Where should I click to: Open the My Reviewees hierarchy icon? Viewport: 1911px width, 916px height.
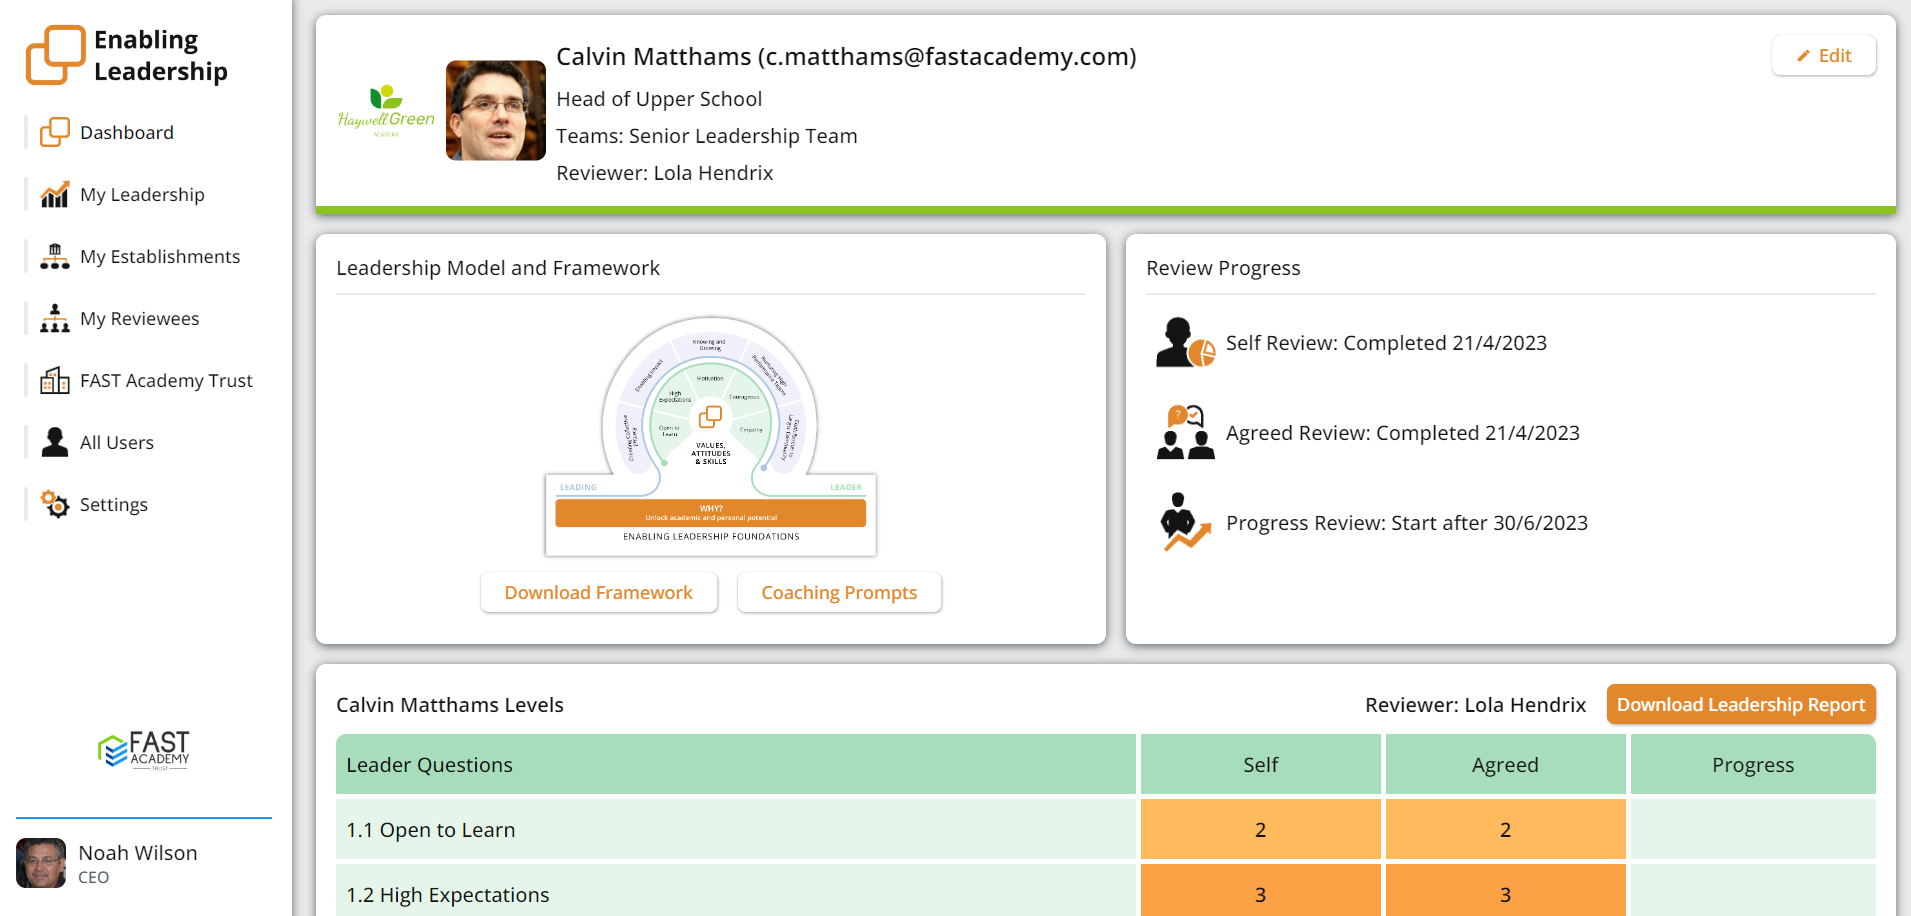click(54, 319)
